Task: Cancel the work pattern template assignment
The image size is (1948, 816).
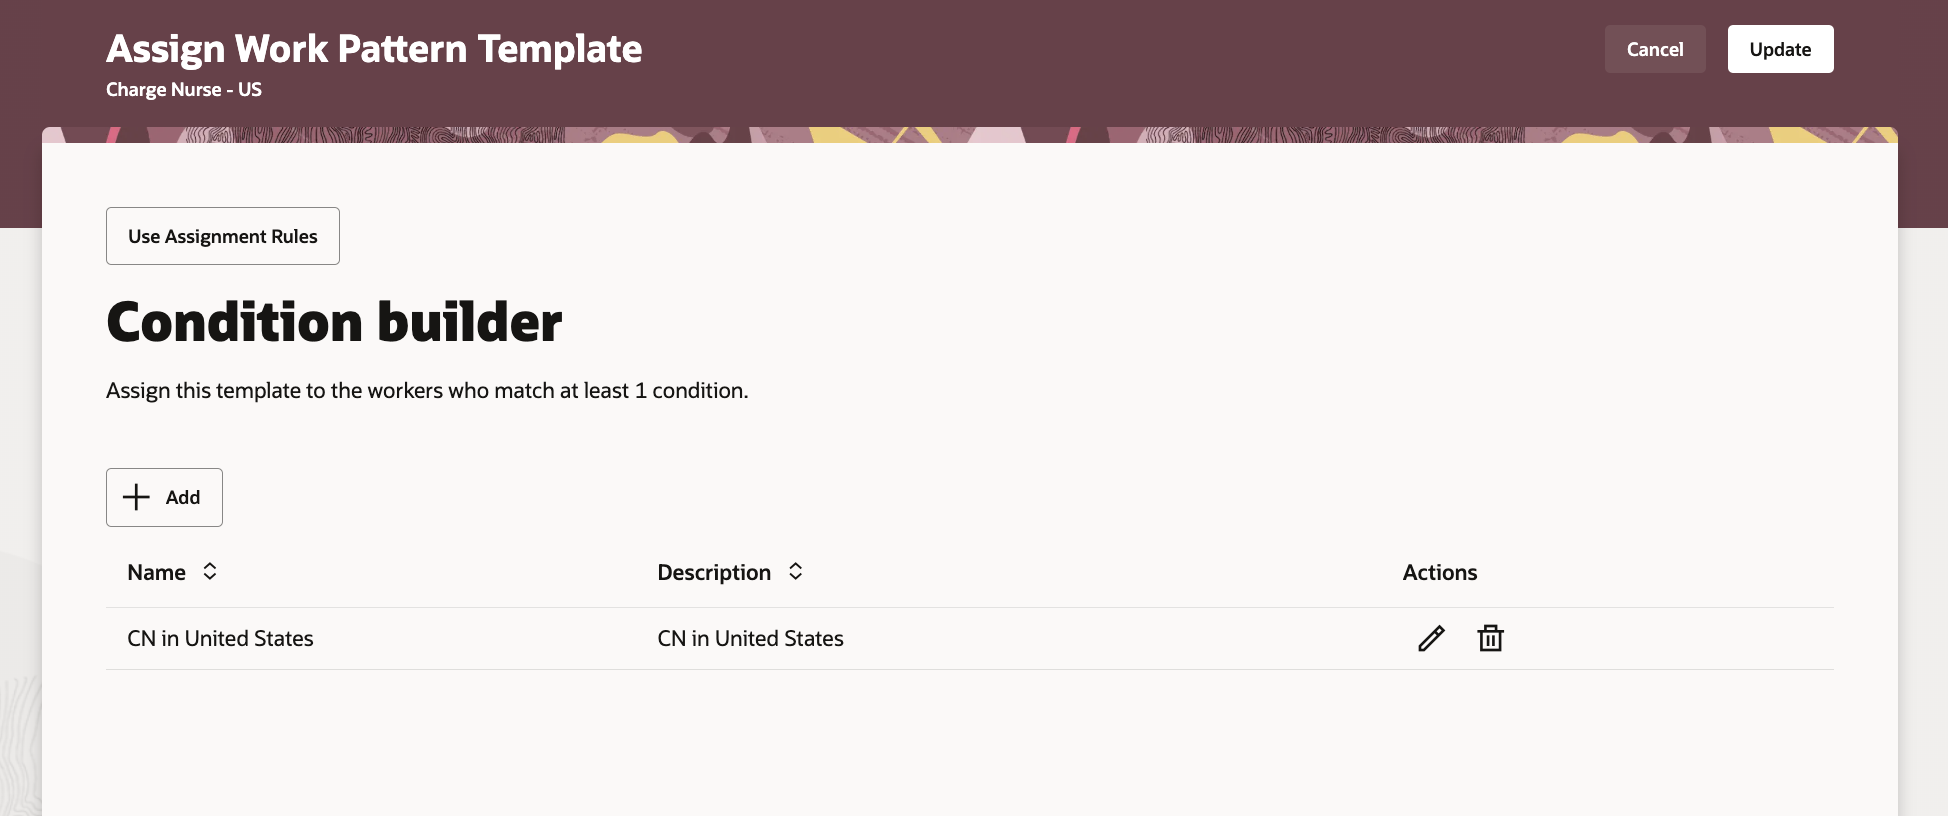Action: [x=1655, y=49]
